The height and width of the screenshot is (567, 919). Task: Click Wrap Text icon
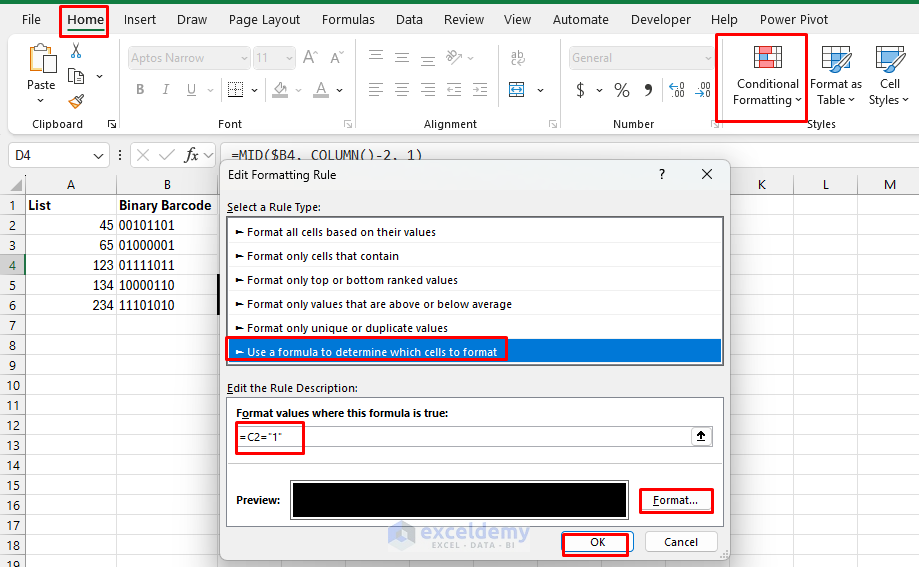518,57
